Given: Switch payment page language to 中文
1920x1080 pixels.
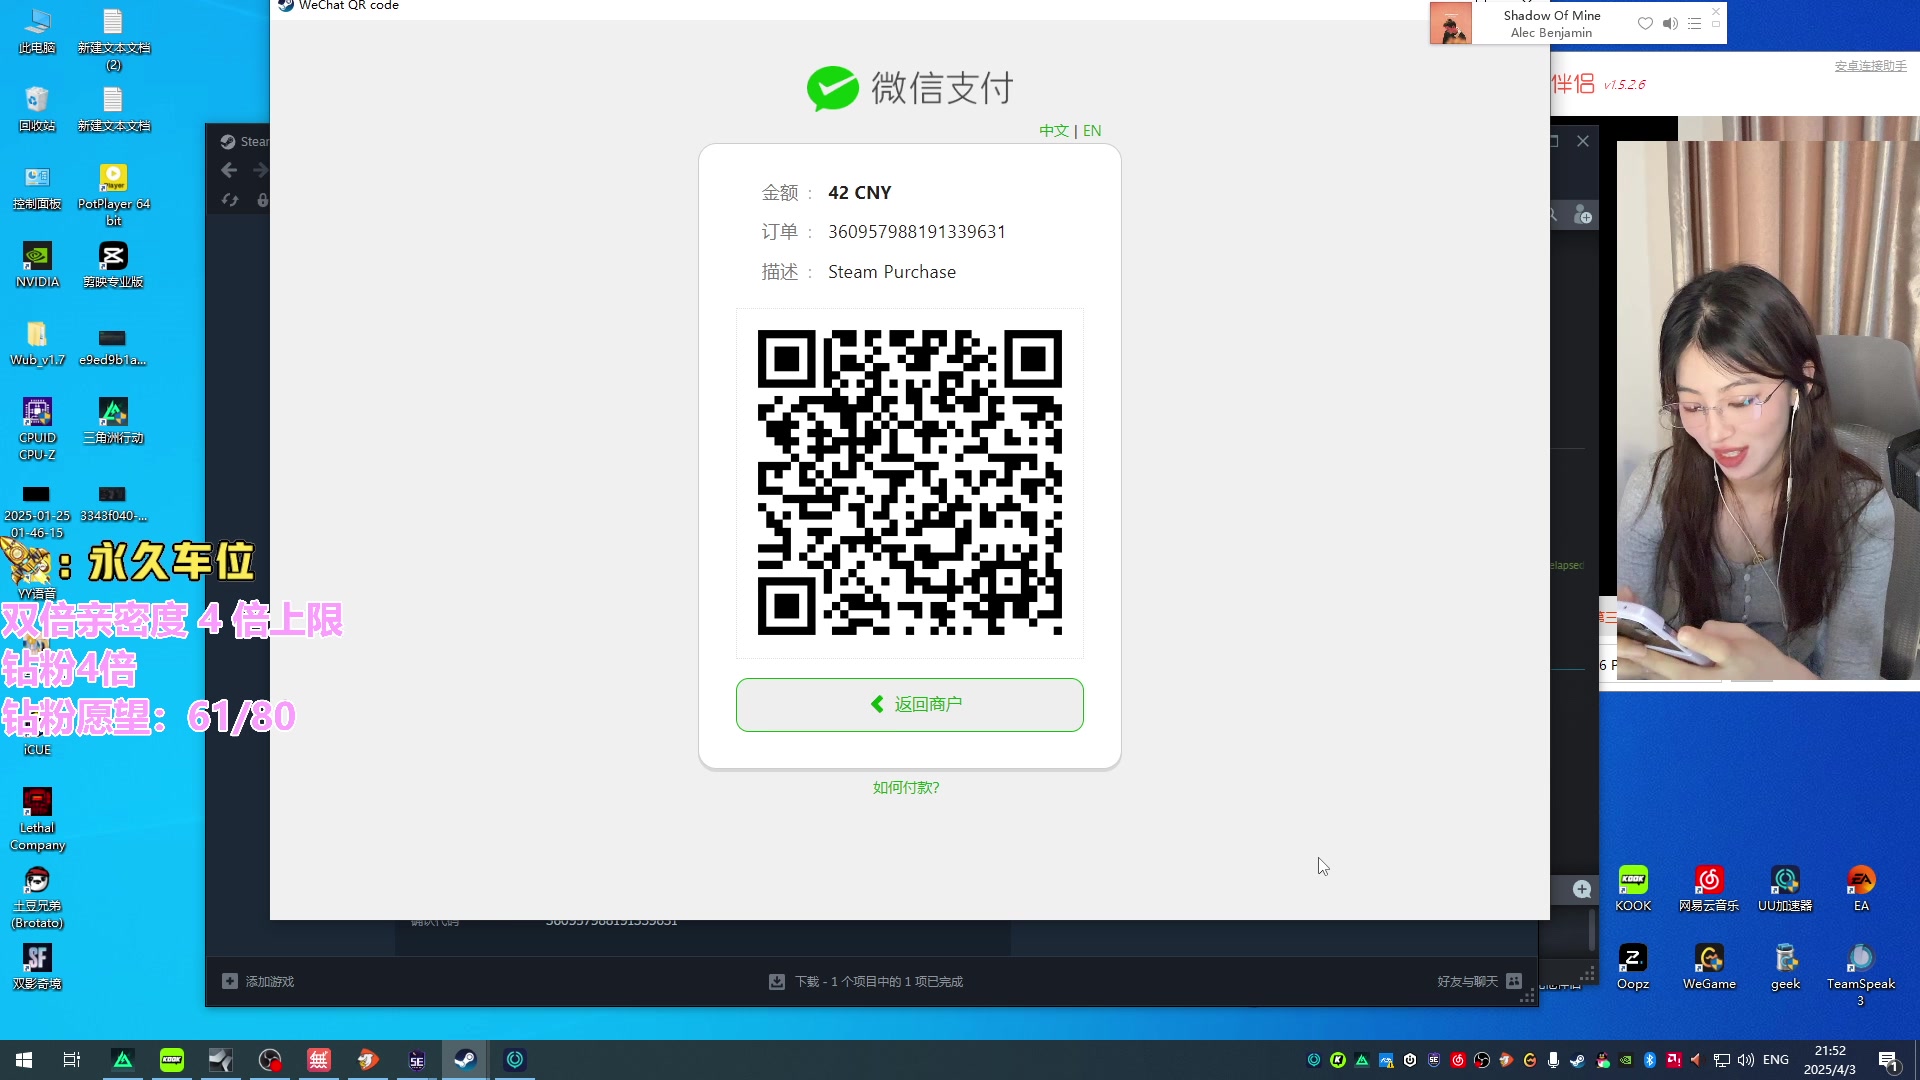Looking at the screenshot, I should coord(1053,131).
